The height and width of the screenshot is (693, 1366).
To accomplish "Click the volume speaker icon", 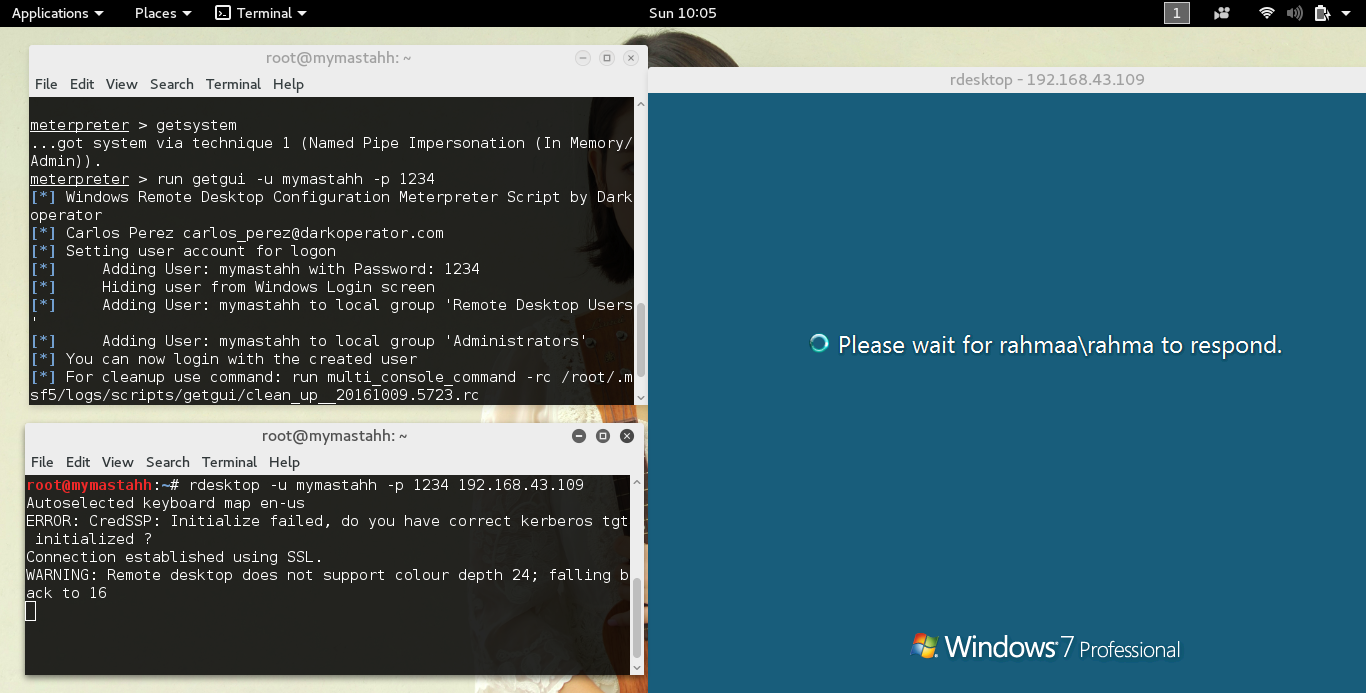I will pyautogui.click(x=1294, y=13).
